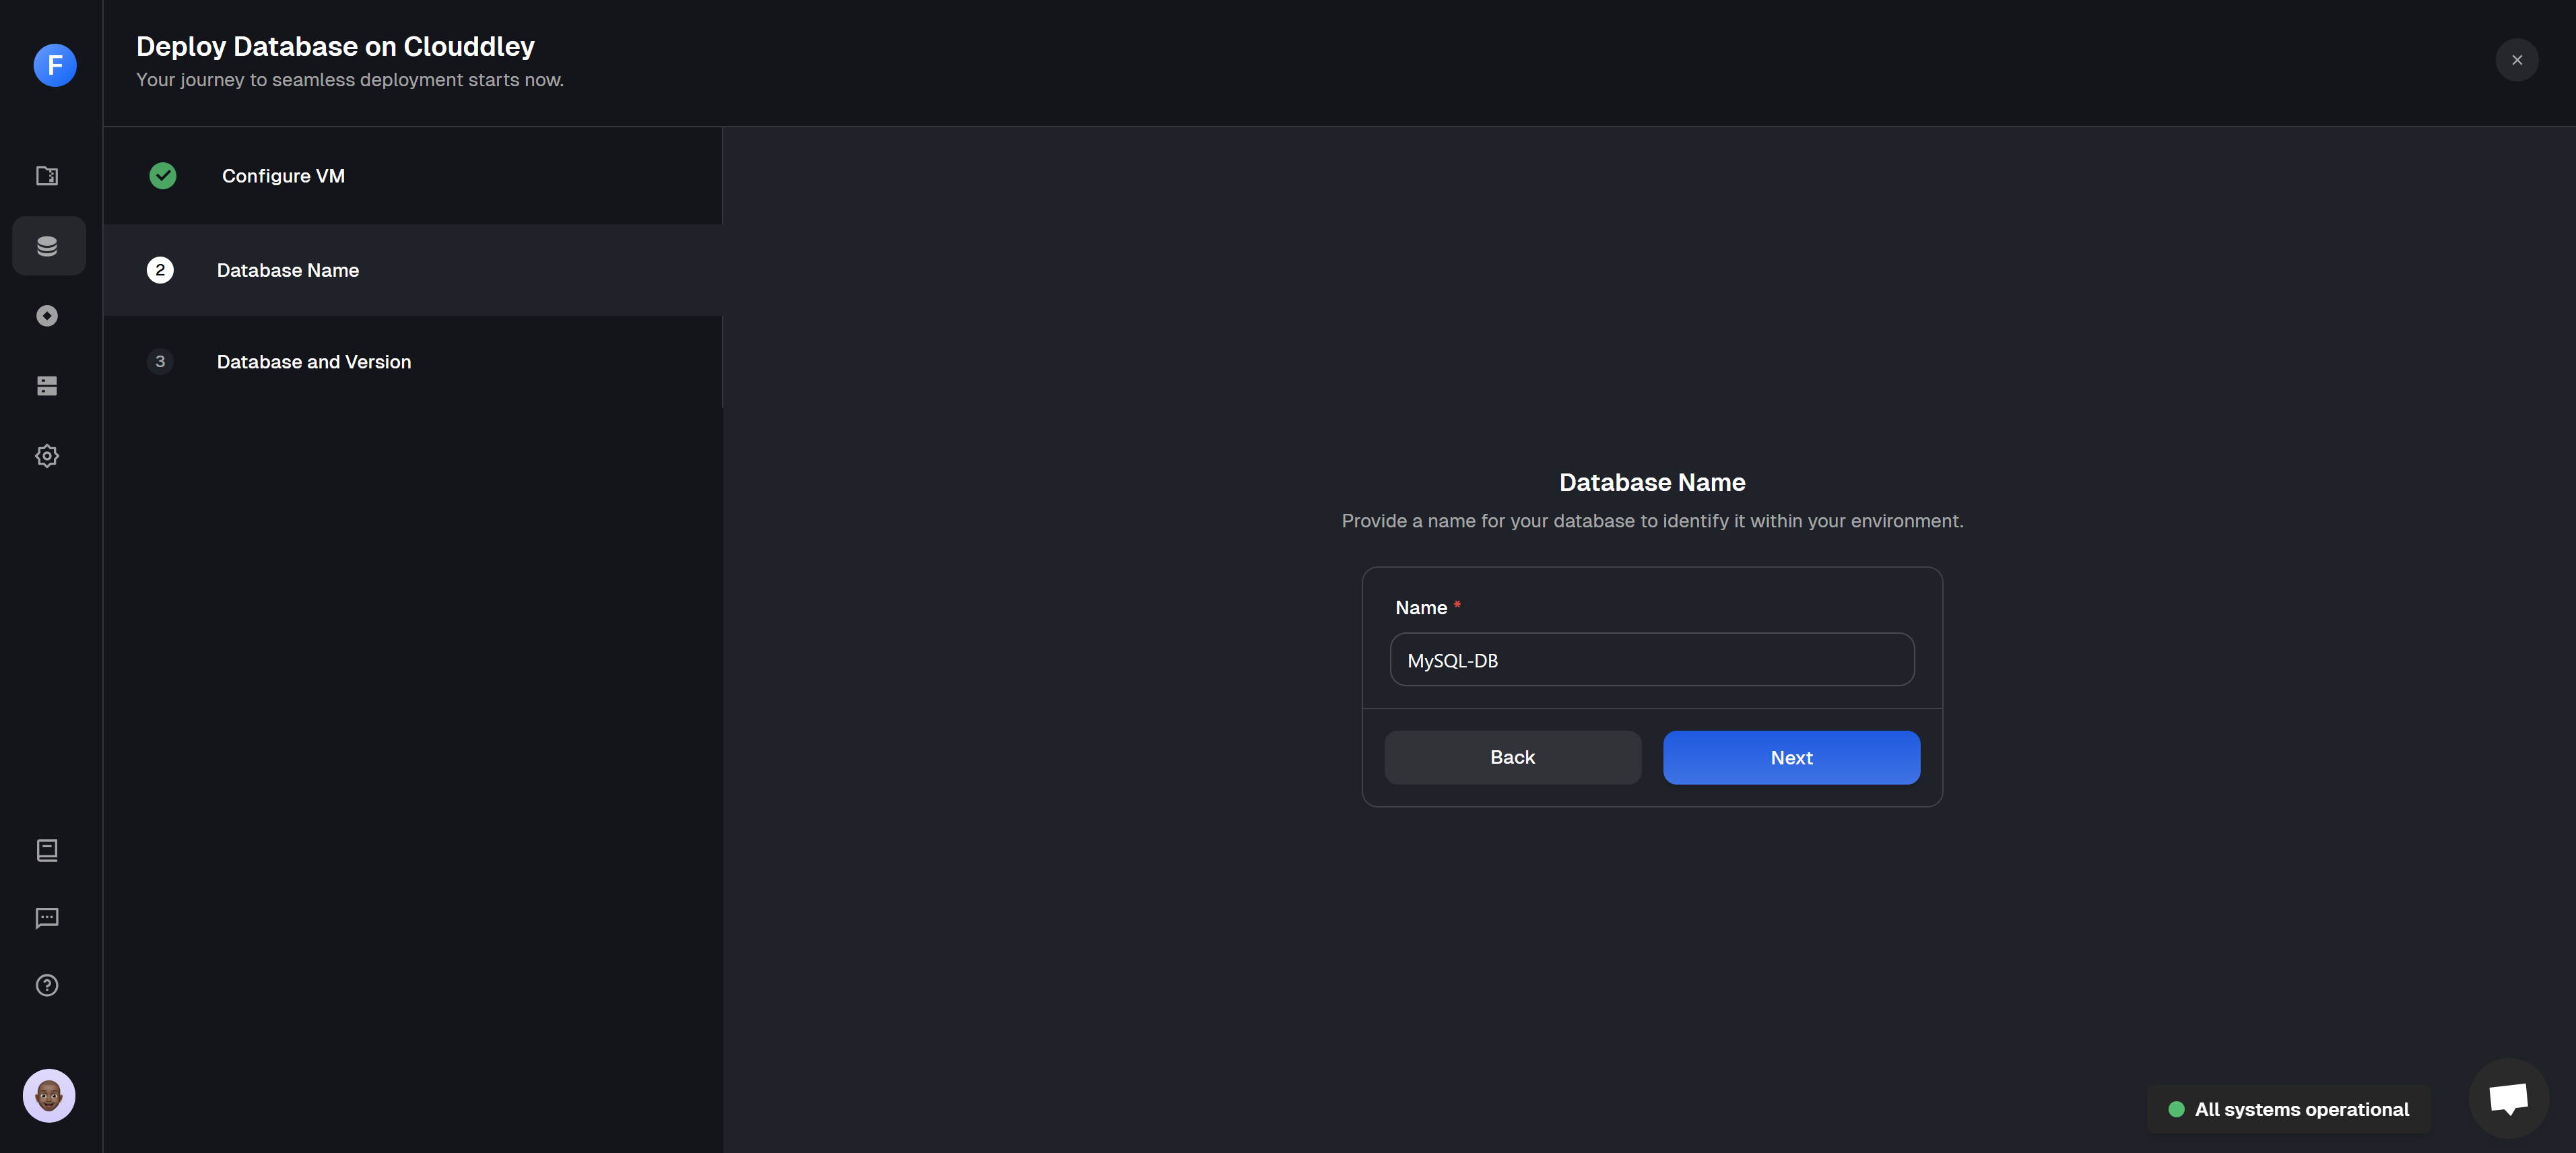
Task: Open the live chat bubble widget
Action: 2508,1097
